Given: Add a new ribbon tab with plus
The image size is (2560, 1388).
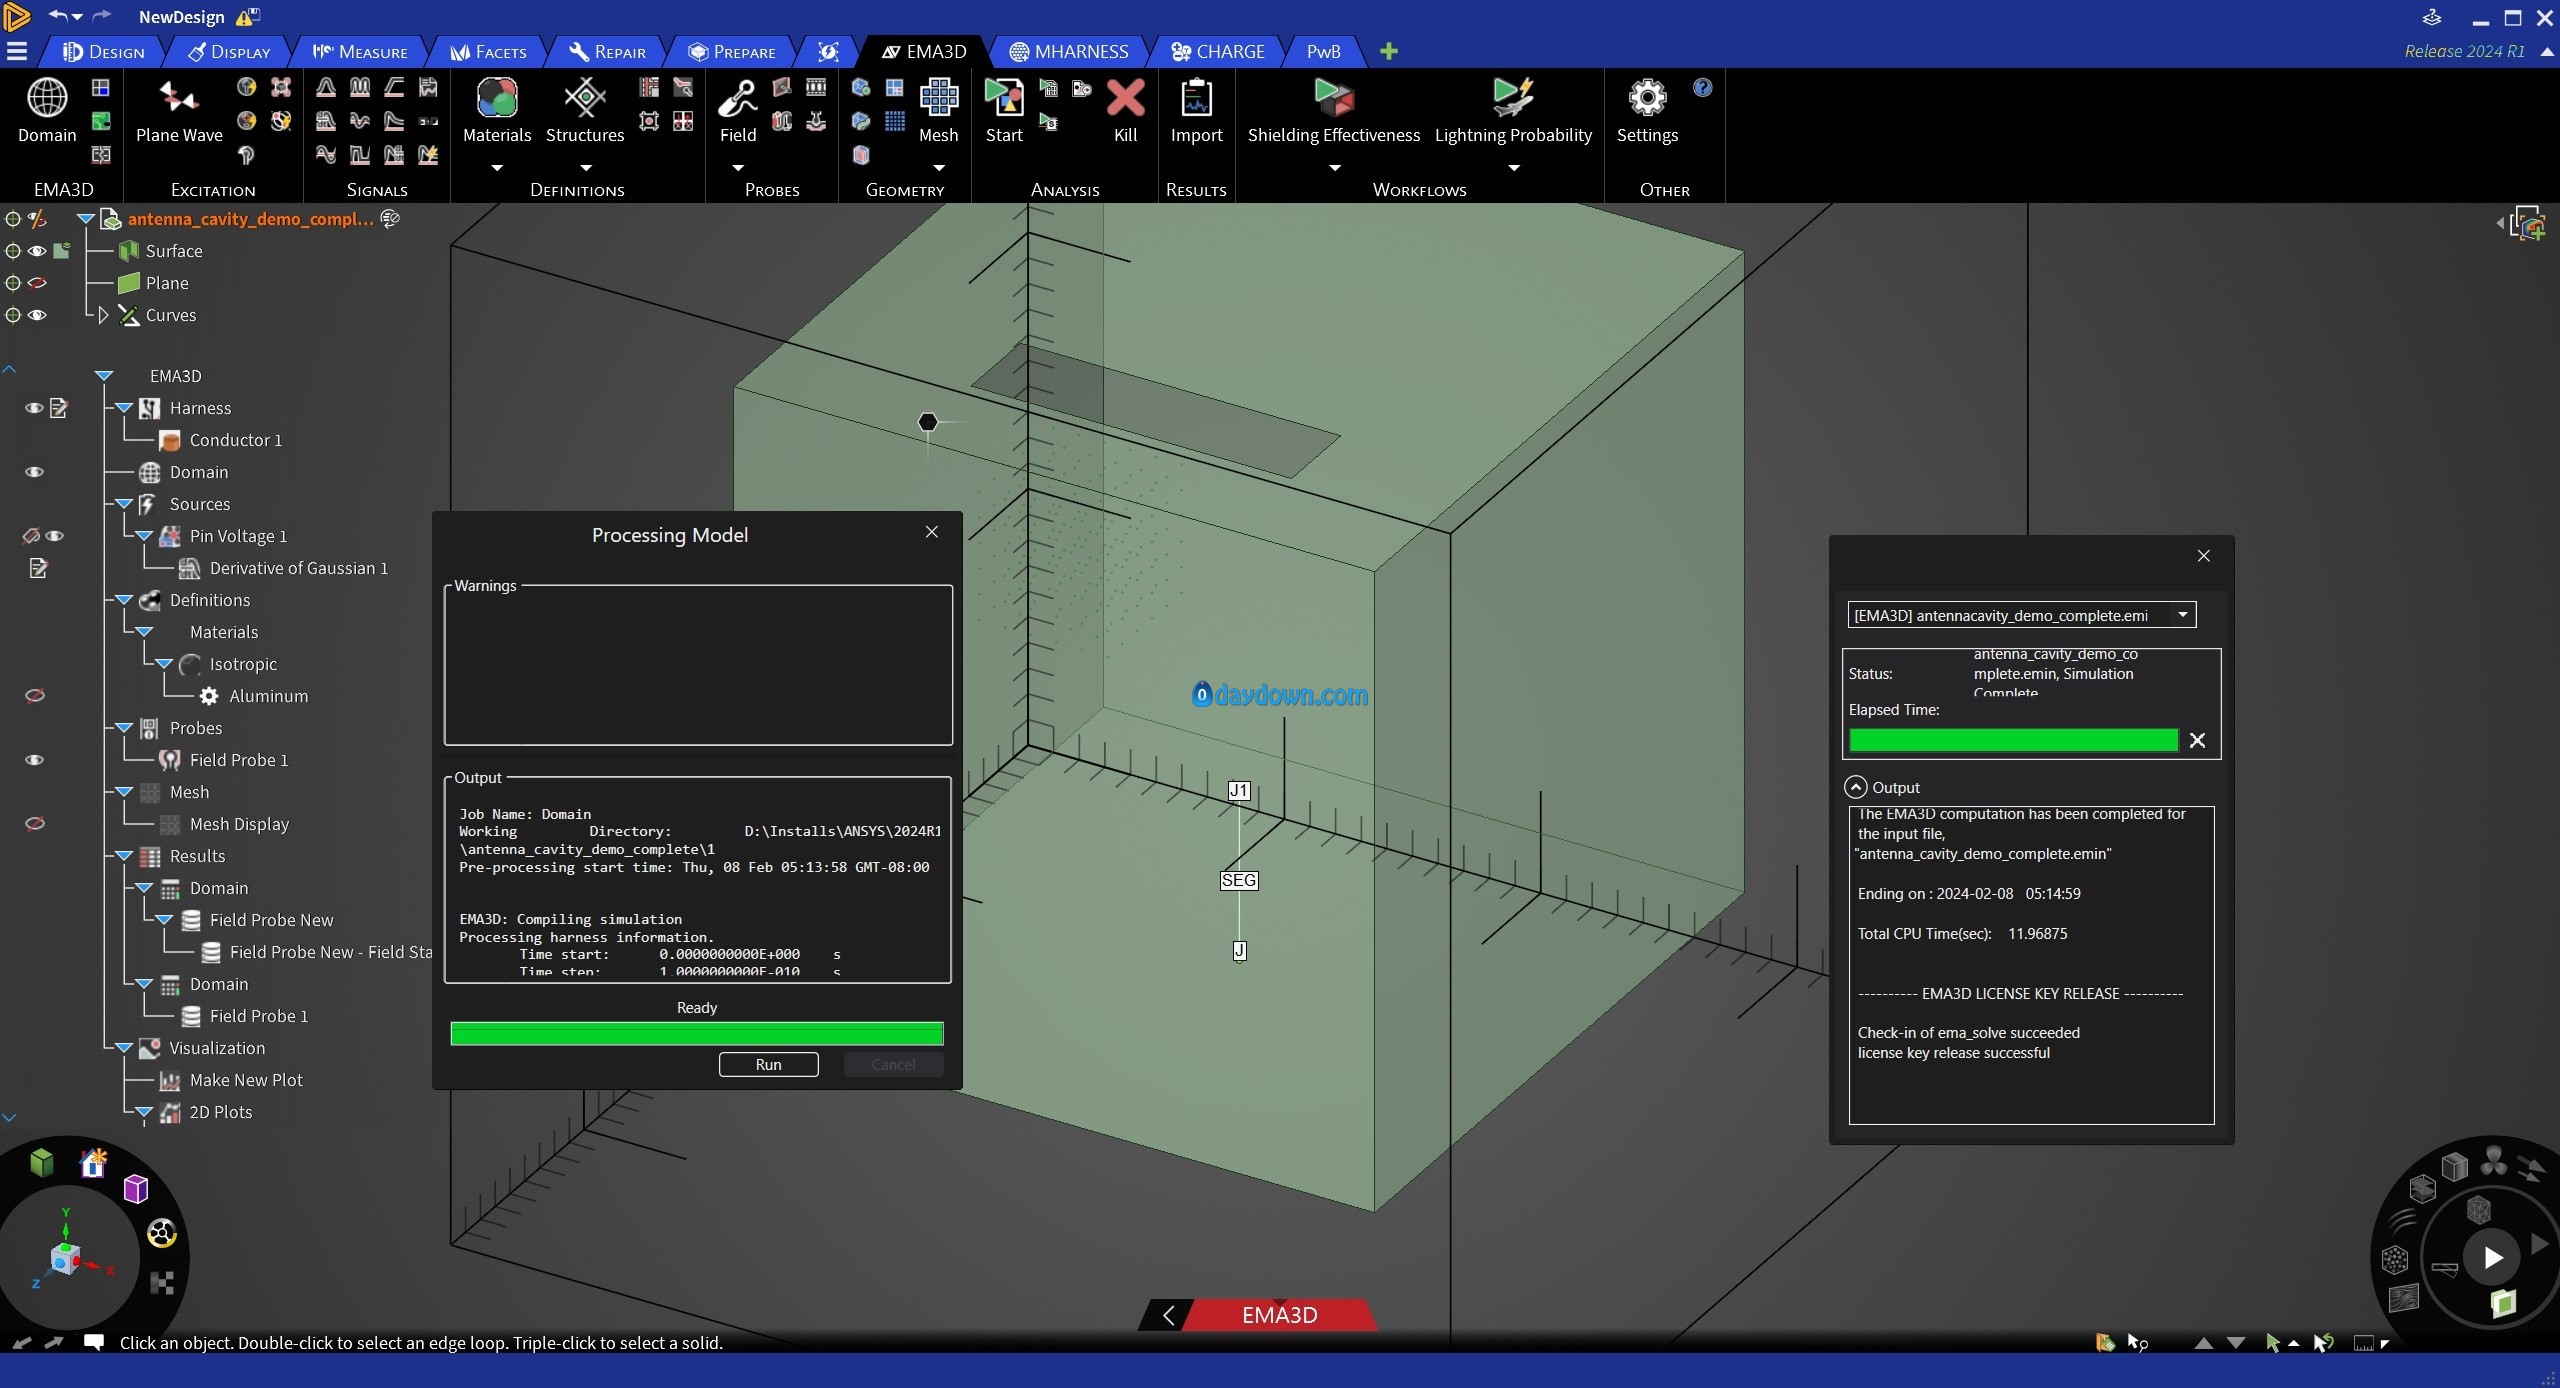Looking at the screenshot, I should [x=1388, y=51].
